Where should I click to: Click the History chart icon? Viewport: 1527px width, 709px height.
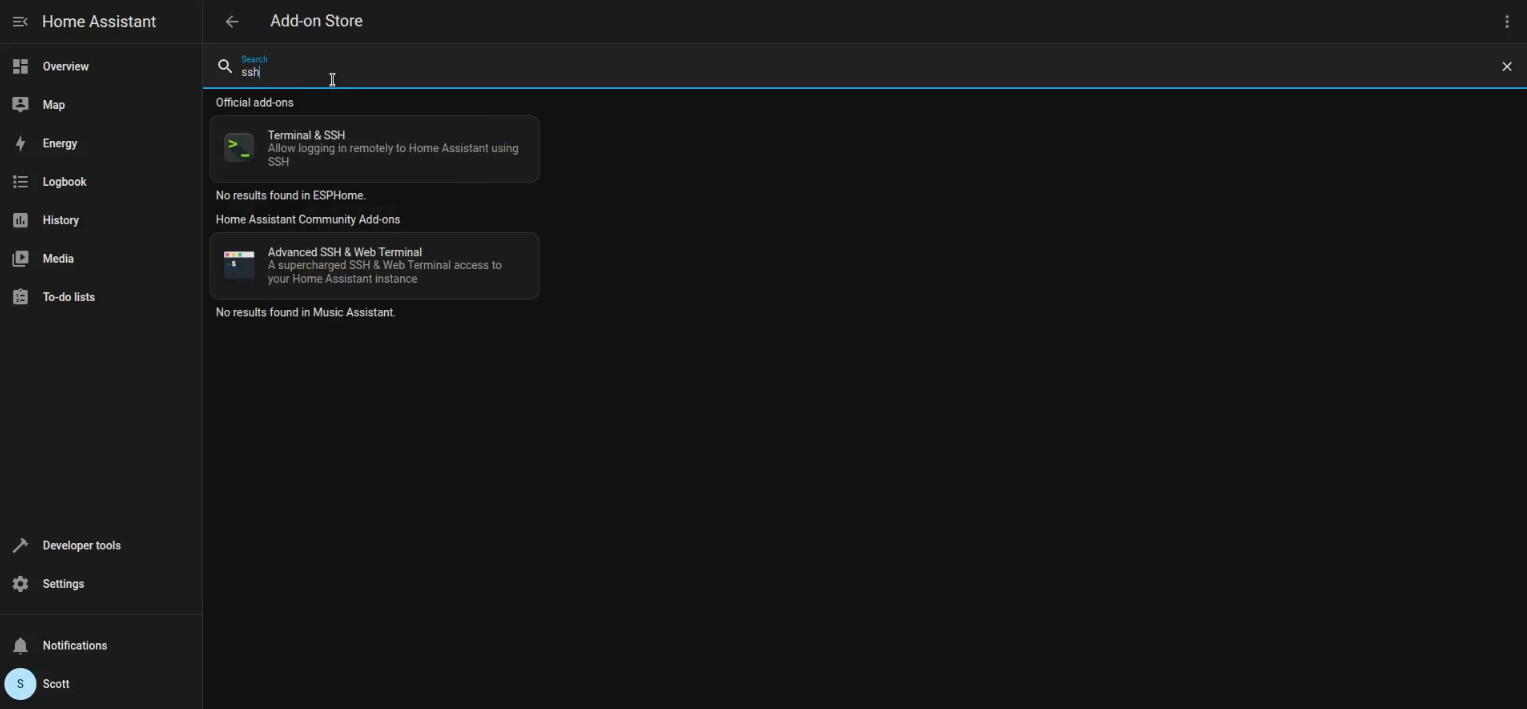20,220
